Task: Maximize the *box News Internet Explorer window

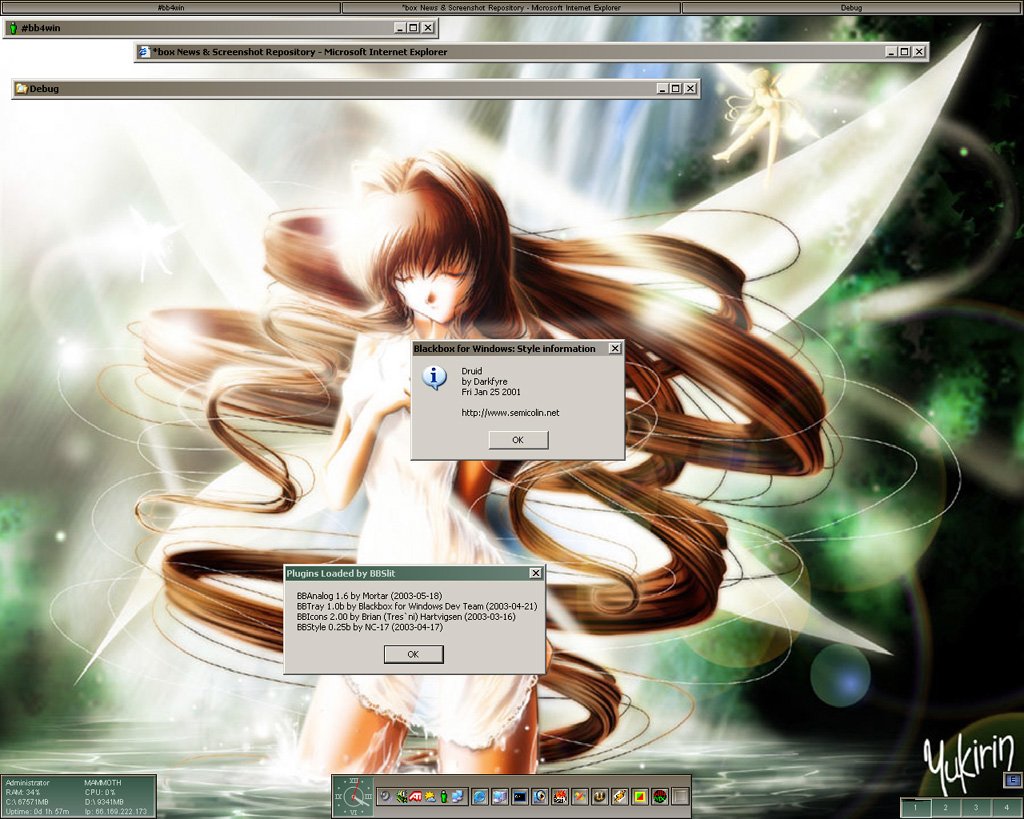Action: pyautogui.click(x=904, y=52)
